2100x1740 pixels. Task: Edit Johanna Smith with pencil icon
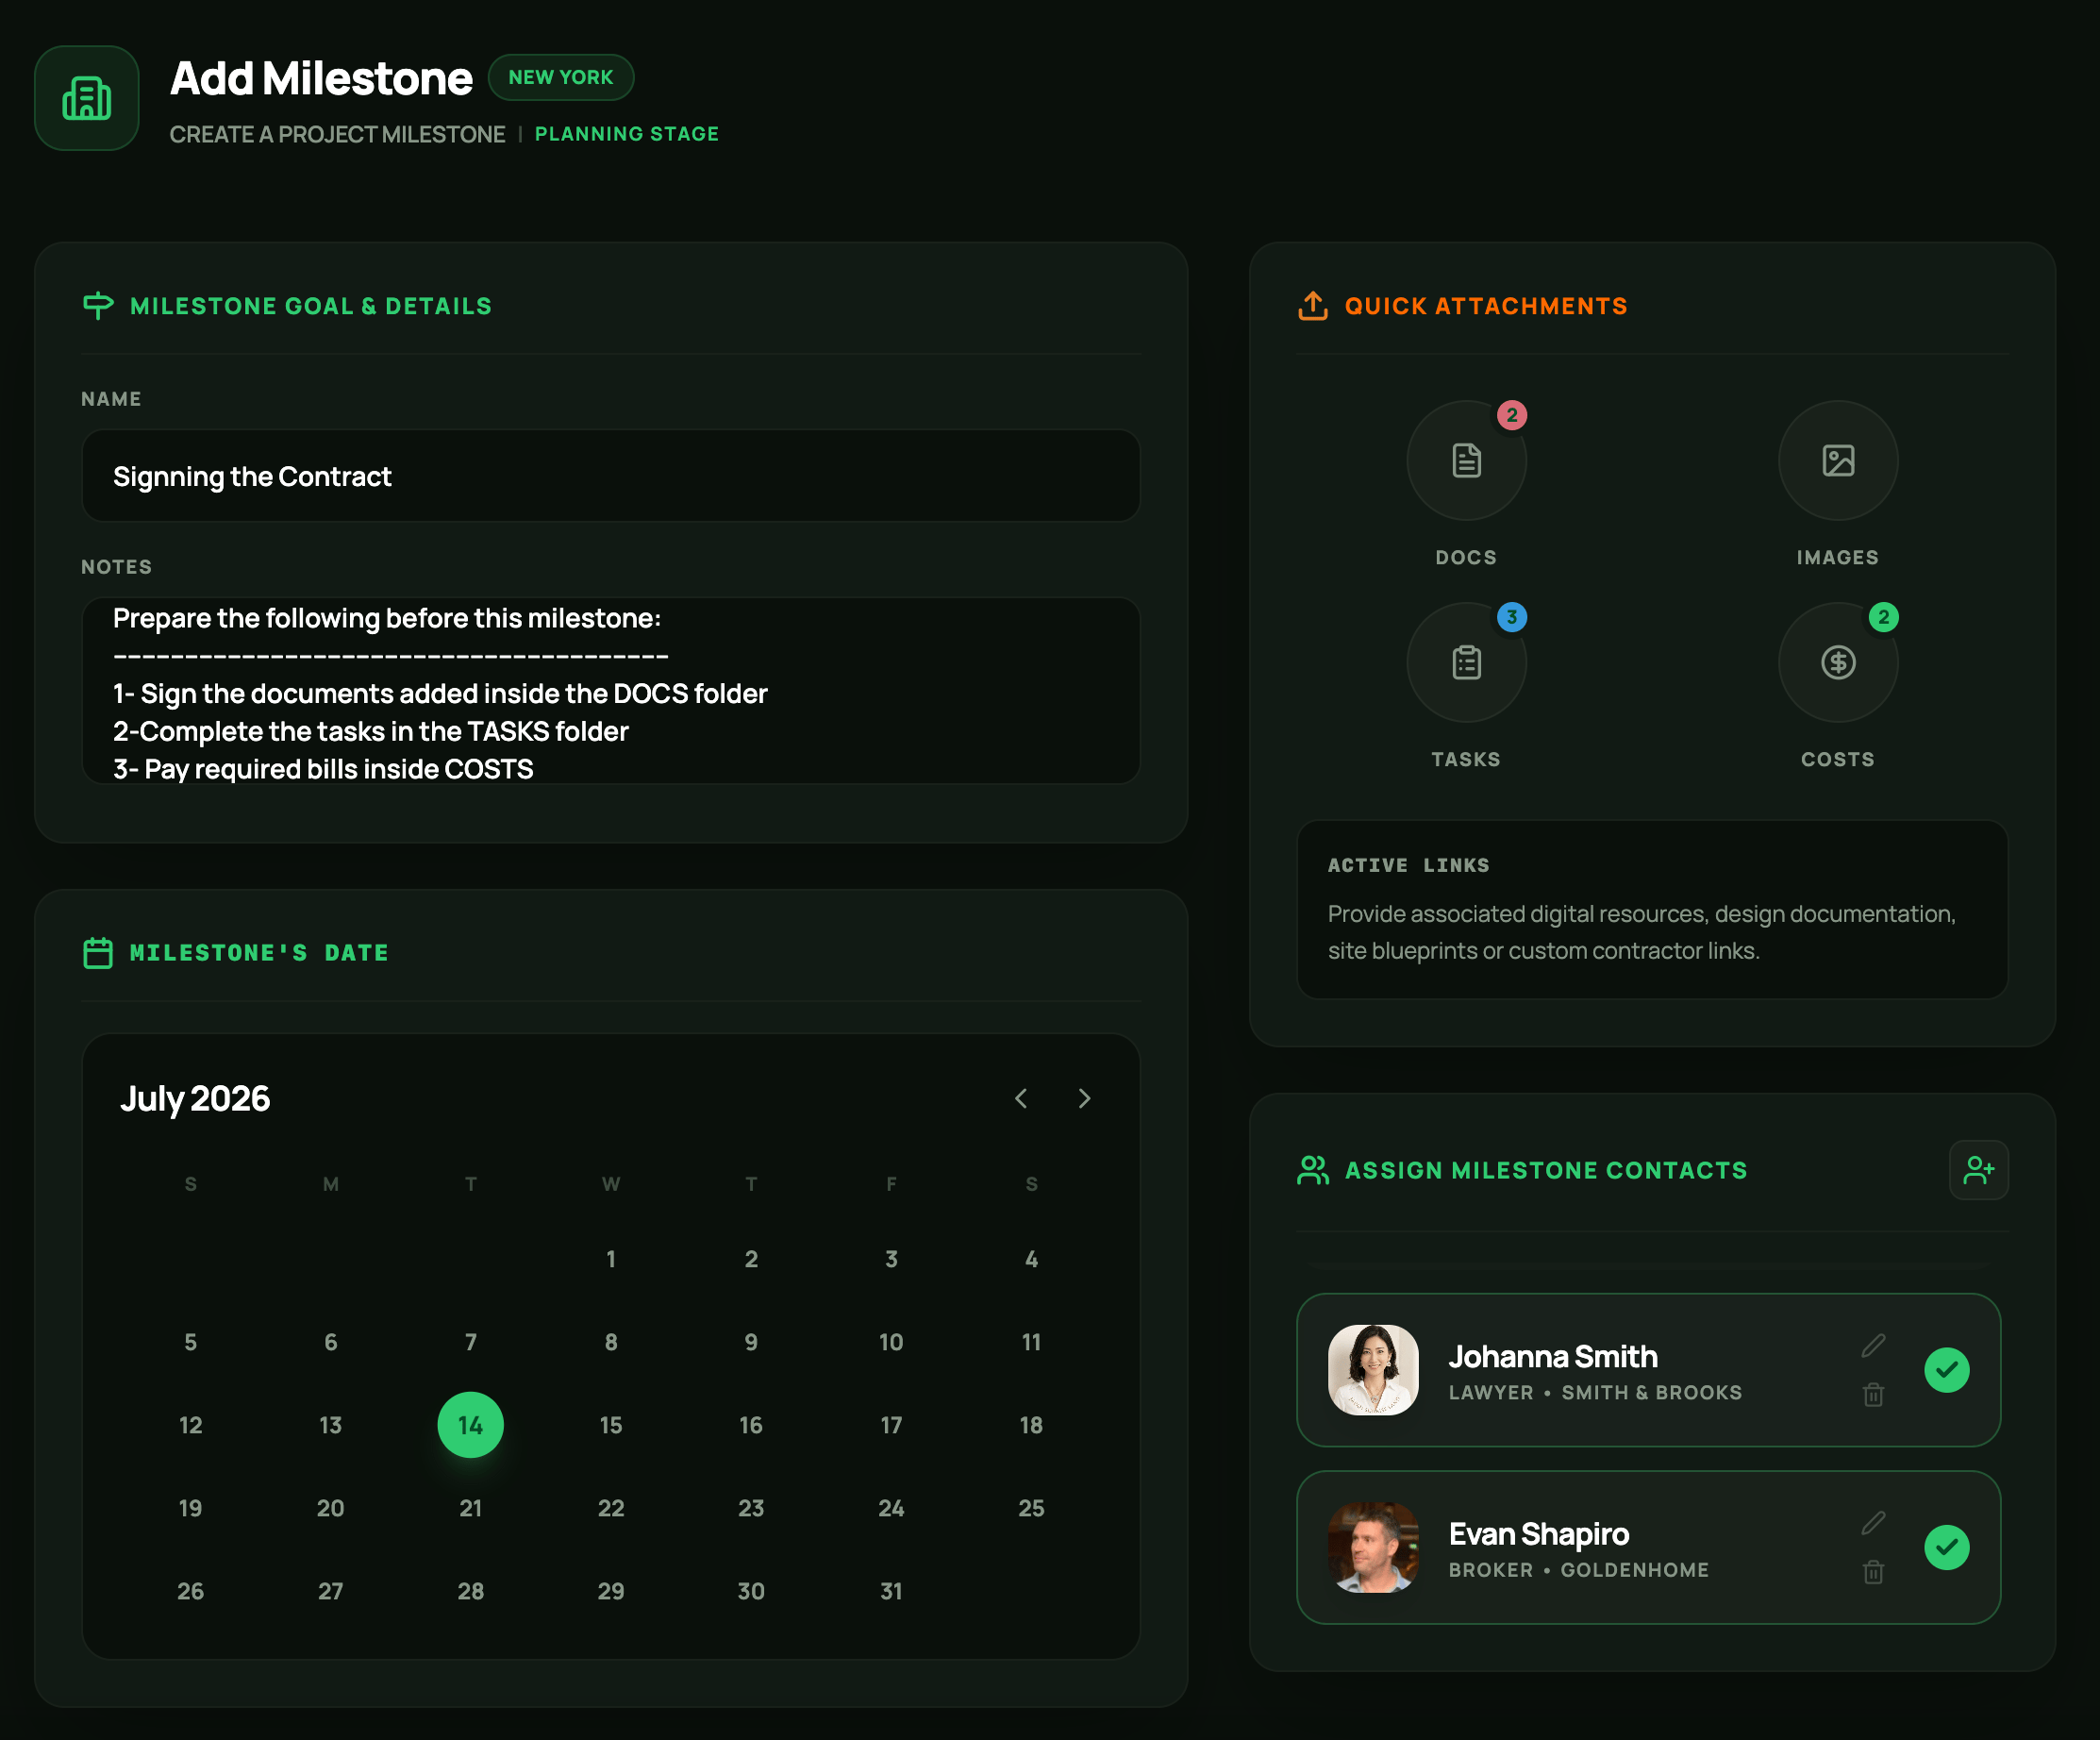pos(1874,1346)
